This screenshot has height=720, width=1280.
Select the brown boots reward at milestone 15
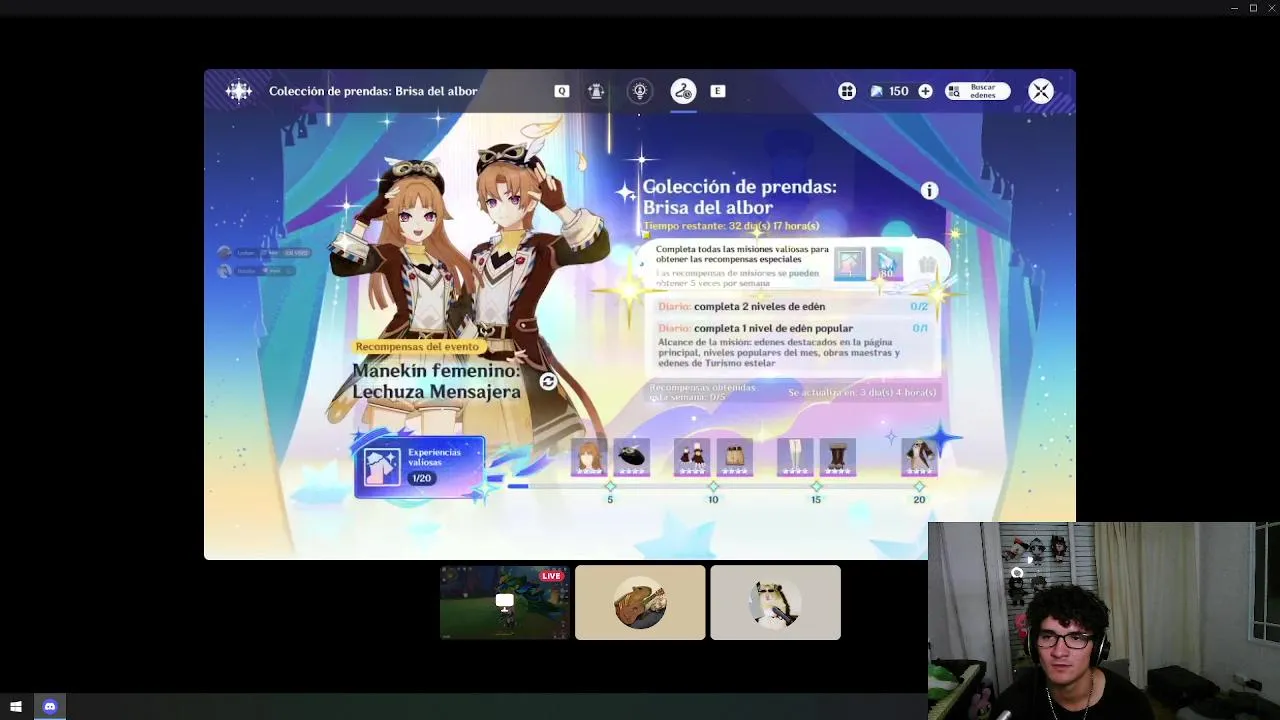[x=837, y=457]
